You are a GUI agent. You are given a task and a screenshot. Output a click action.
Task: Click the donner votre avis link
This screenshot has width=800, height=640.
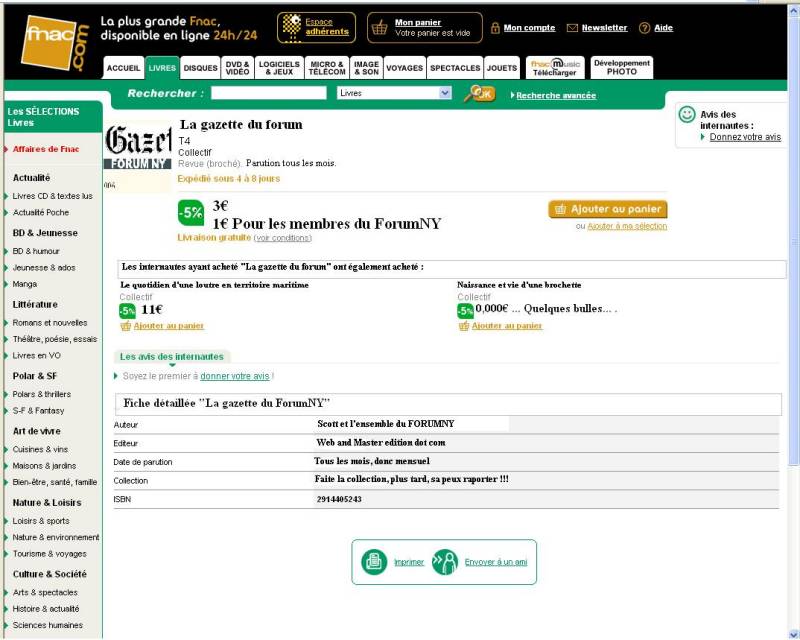(x=235, y=376)
